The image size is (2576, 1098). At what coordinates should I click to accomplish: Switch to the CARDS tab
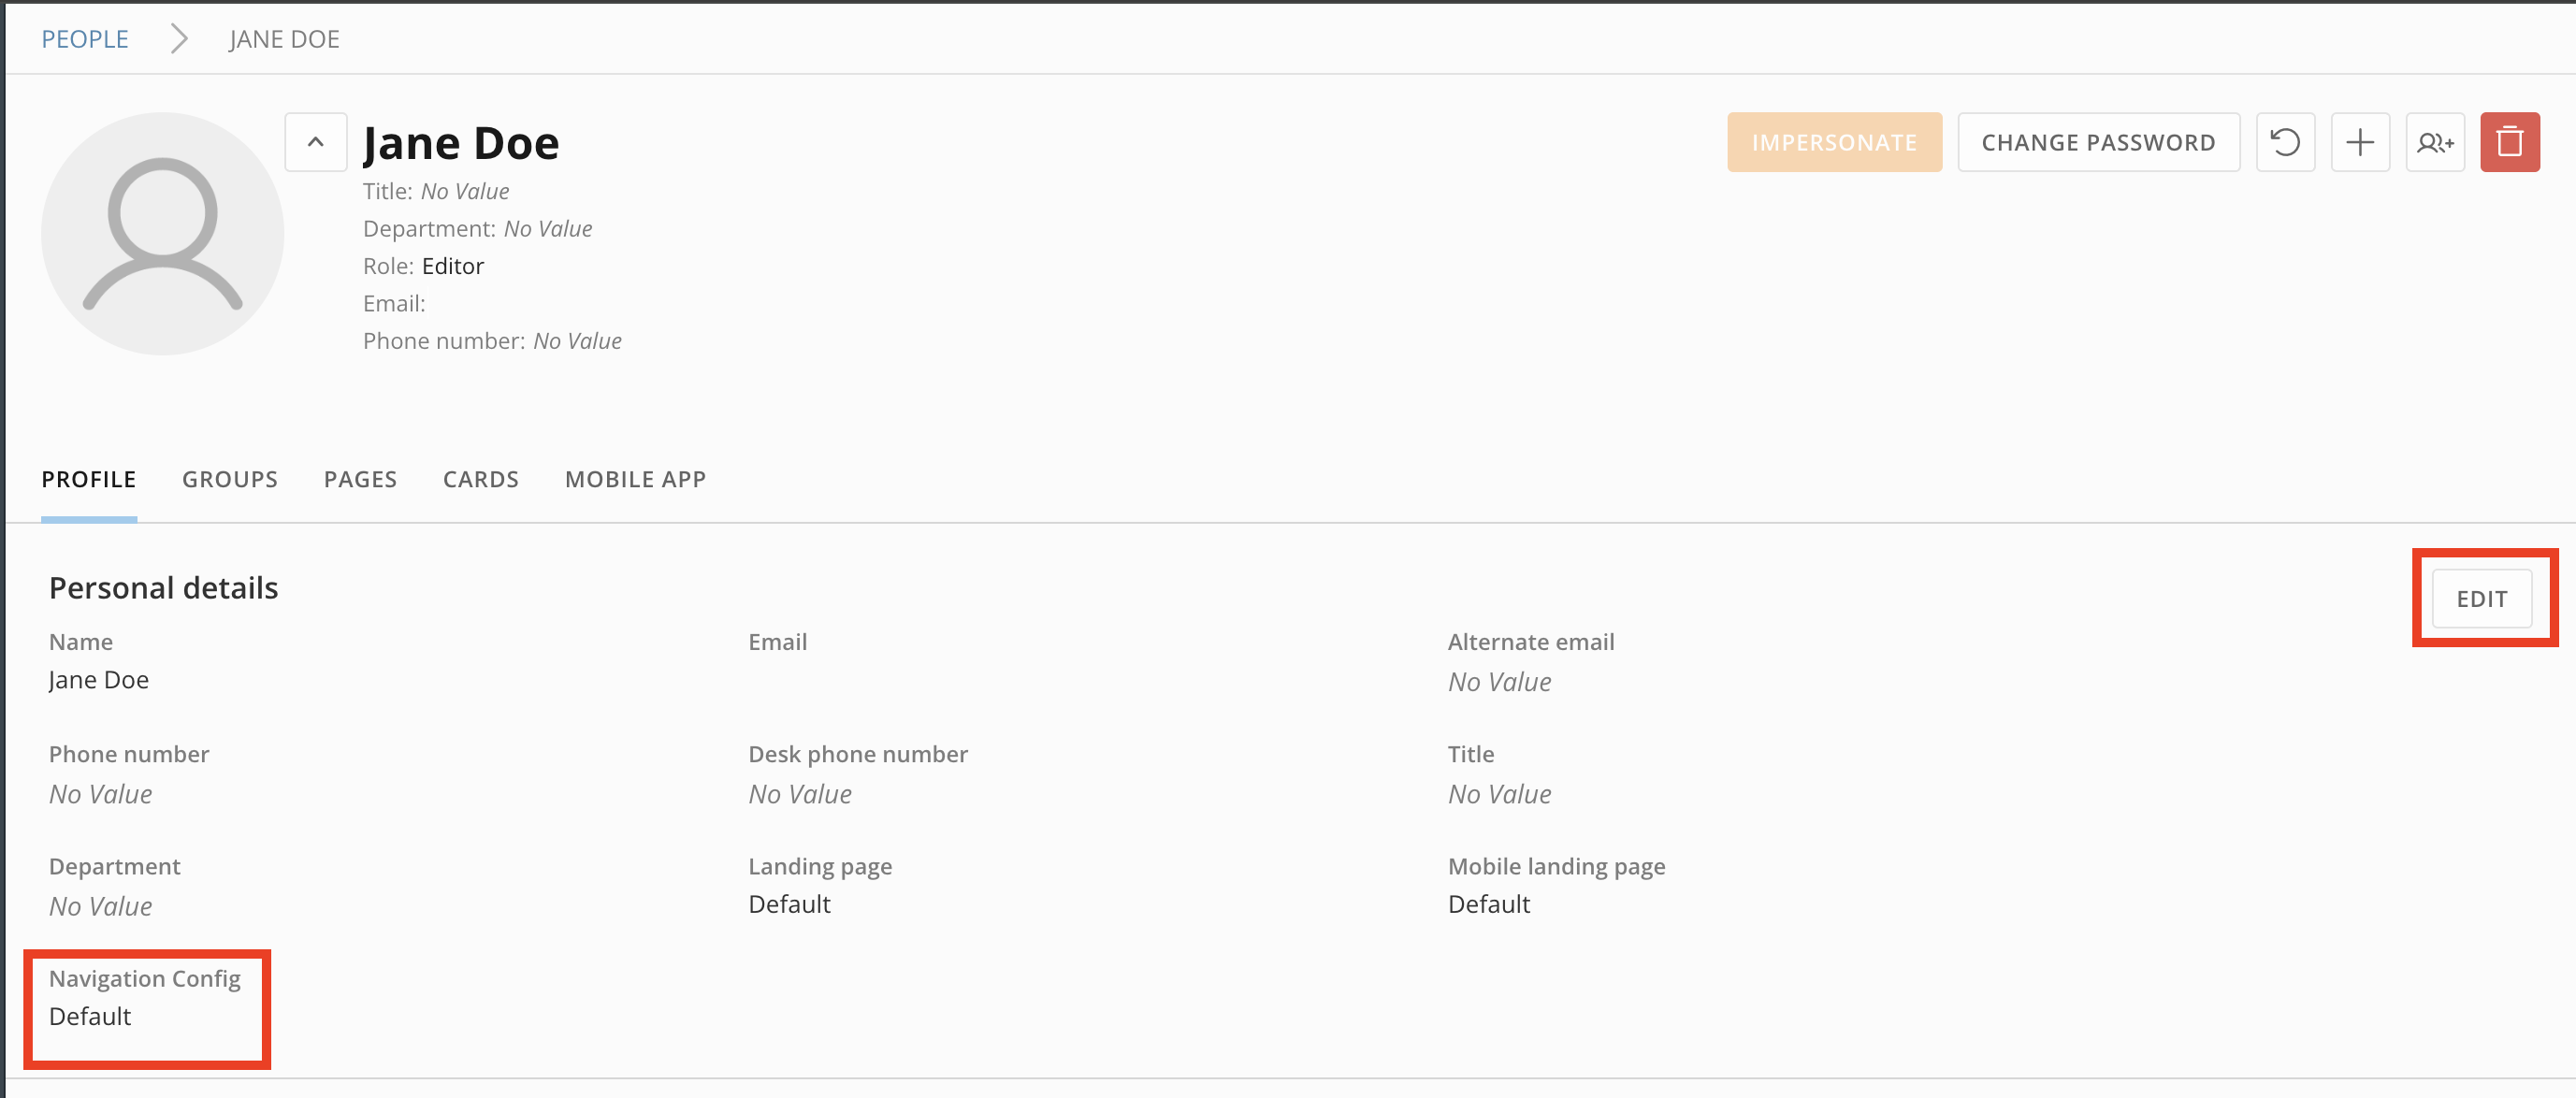[x=481, y=479]
